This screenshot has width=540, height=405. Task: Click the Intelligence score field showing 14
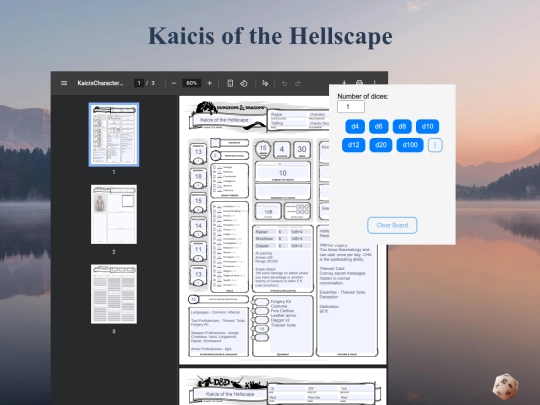pyautogui.click(x=198, y=226)
